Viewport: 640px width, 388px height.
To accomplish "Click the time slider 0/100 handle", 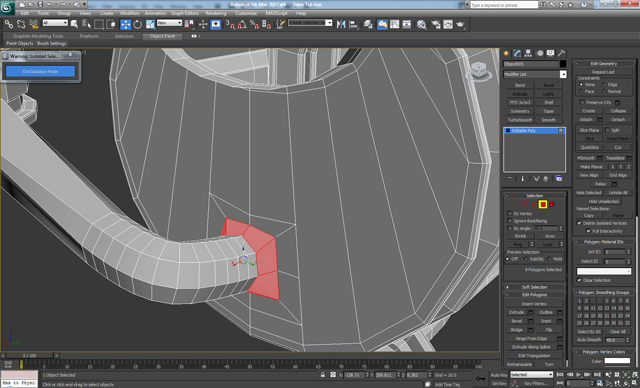I will tap(29, 356).
